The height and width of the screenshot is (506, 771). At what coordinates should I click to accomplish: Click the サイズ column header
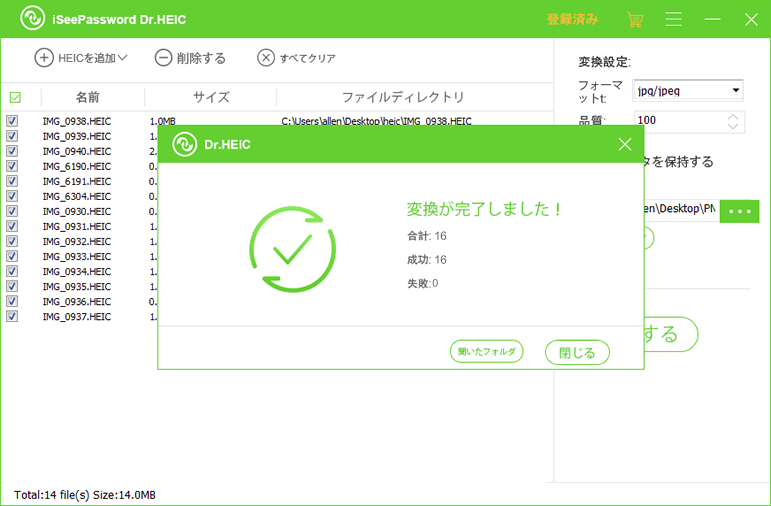pos(211,97)
